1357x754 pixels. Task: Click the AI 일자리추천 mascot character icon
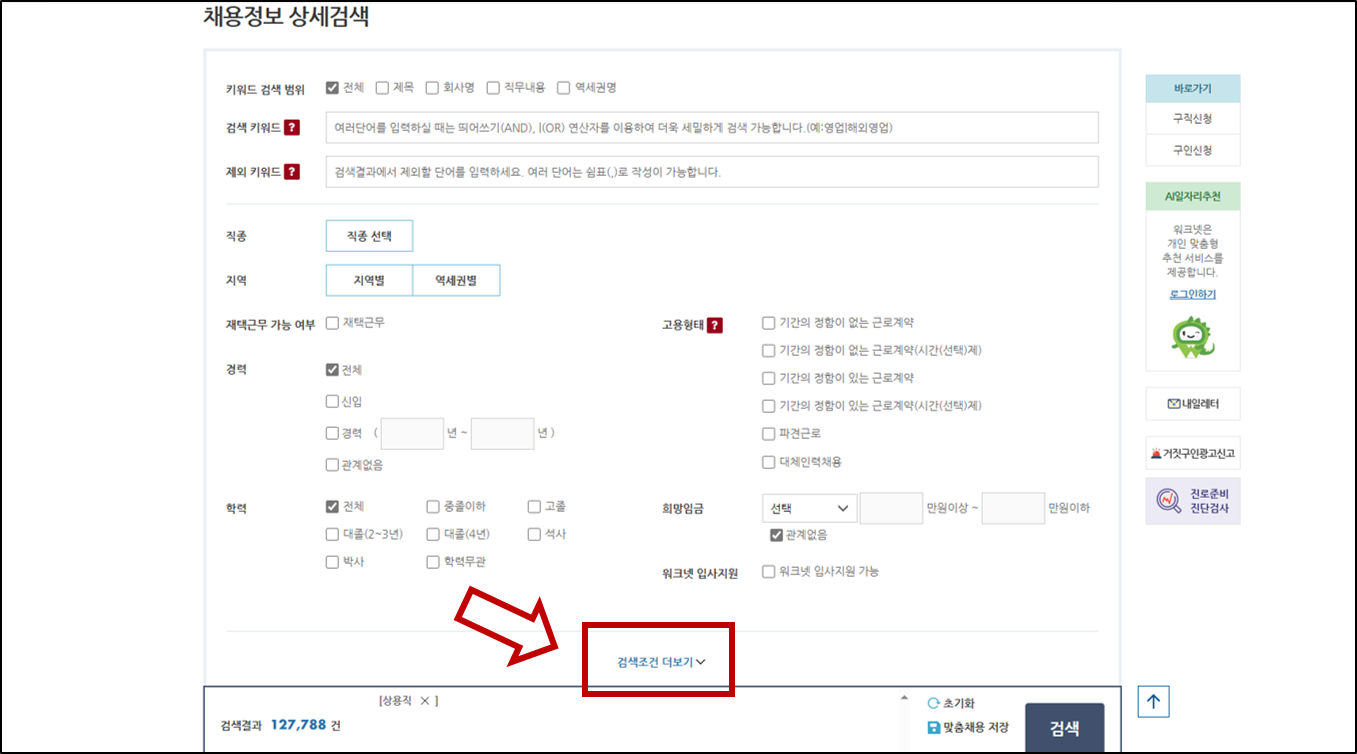[1192, 339]
